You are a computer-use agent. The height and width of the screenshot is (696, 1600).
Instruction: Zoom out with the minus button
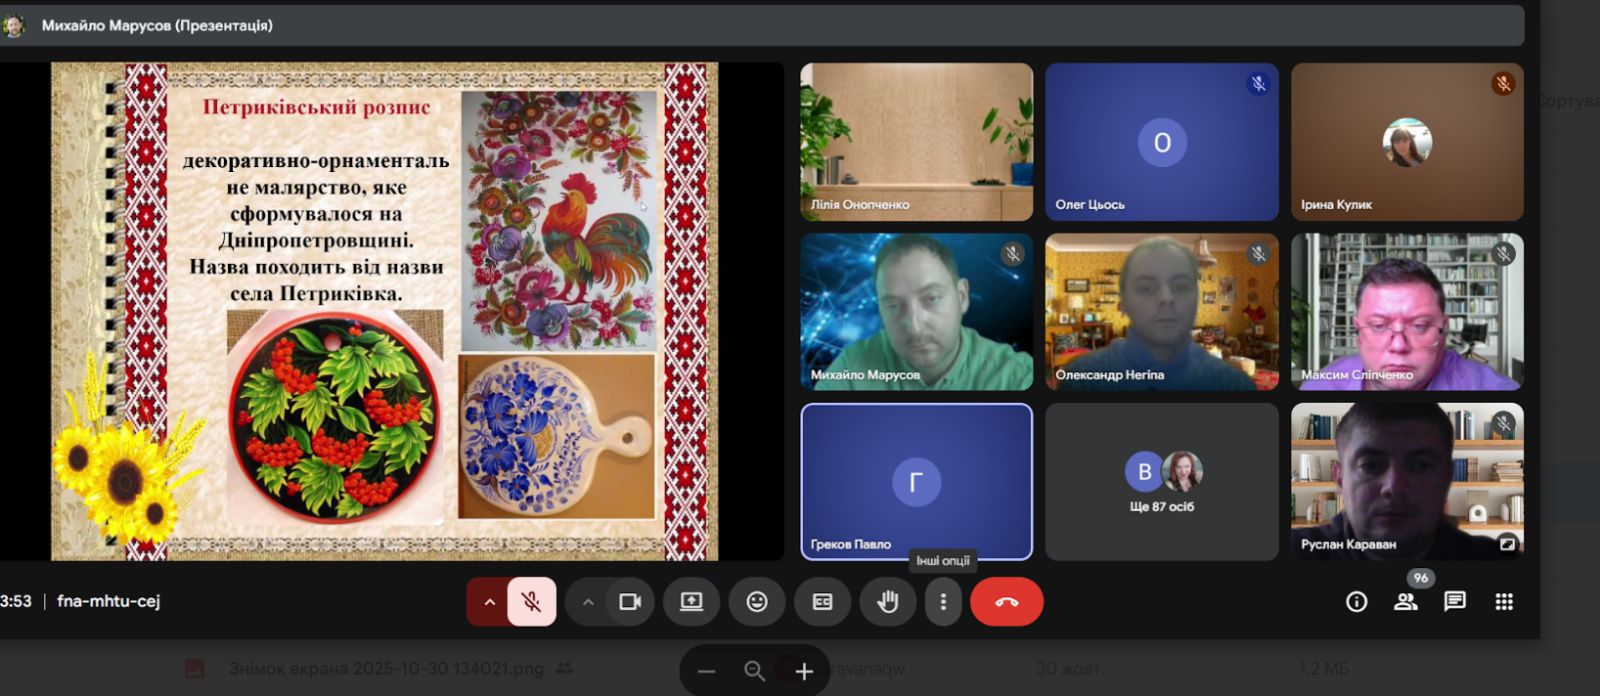706,672
